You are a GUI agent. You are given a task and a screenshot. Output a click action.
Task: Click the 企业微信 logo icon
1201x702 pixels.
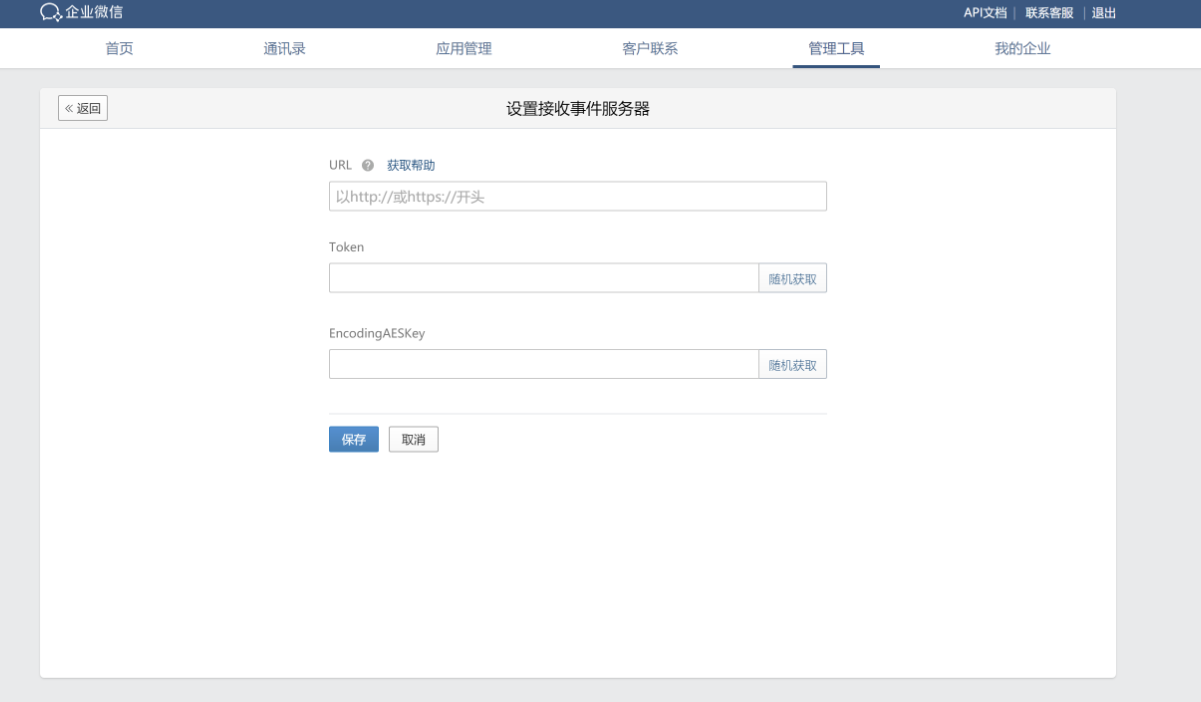coord(51,13)
